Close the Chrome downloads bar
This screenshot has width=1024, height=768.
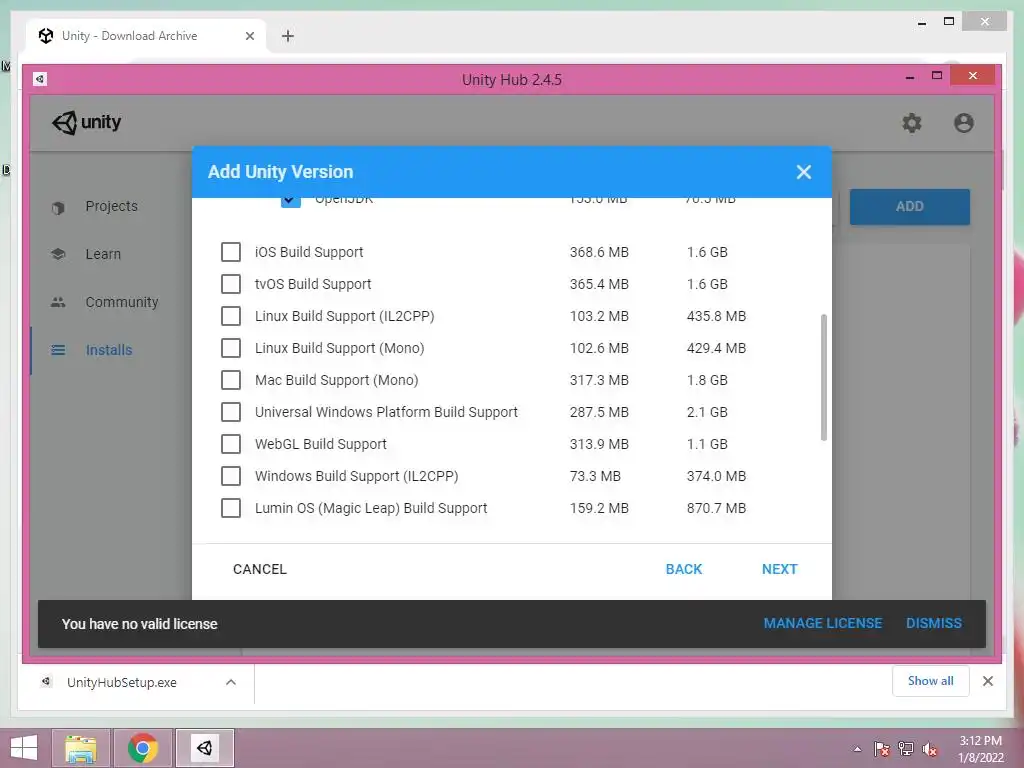pyautogui.click(x=987, y=681)
